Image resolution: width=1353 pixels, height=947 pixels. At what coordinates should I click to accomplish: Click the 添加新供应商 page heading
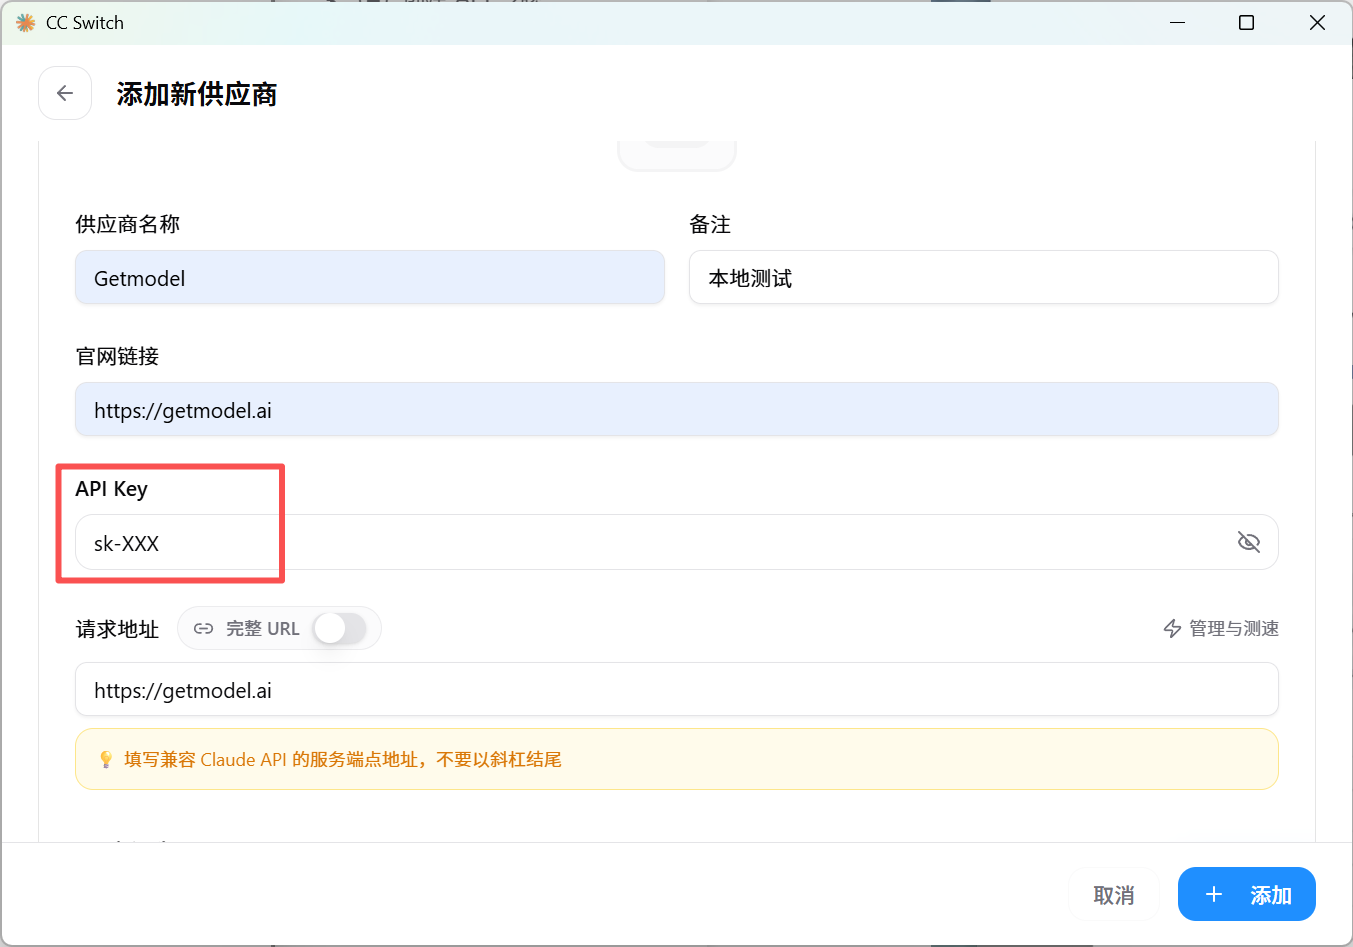[x=197, y=94]
